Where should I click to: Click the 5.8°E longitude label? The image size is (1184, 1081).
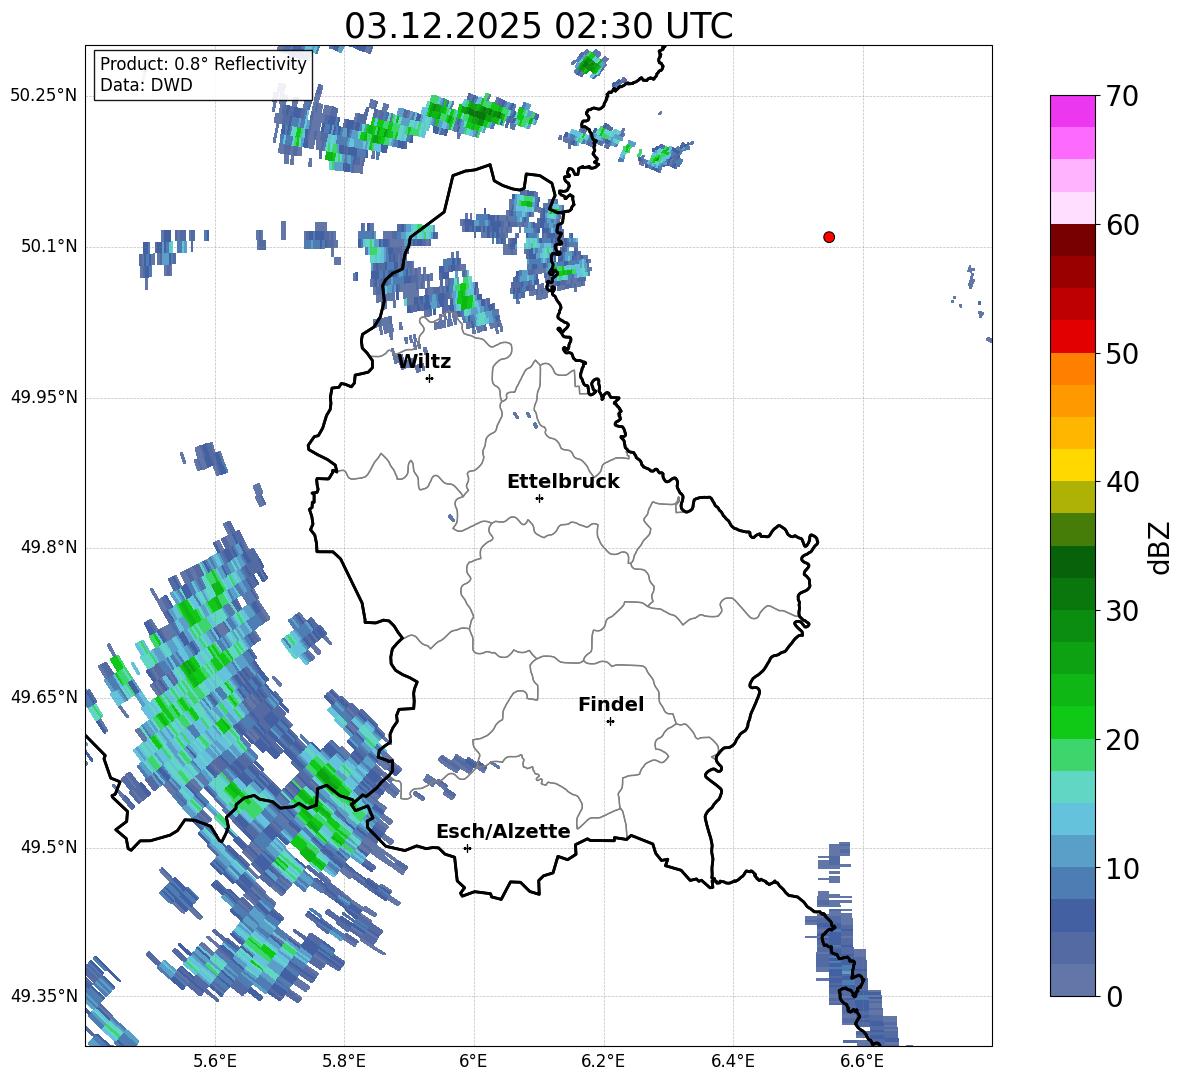pyautogui.click(x=344, y=1061)
